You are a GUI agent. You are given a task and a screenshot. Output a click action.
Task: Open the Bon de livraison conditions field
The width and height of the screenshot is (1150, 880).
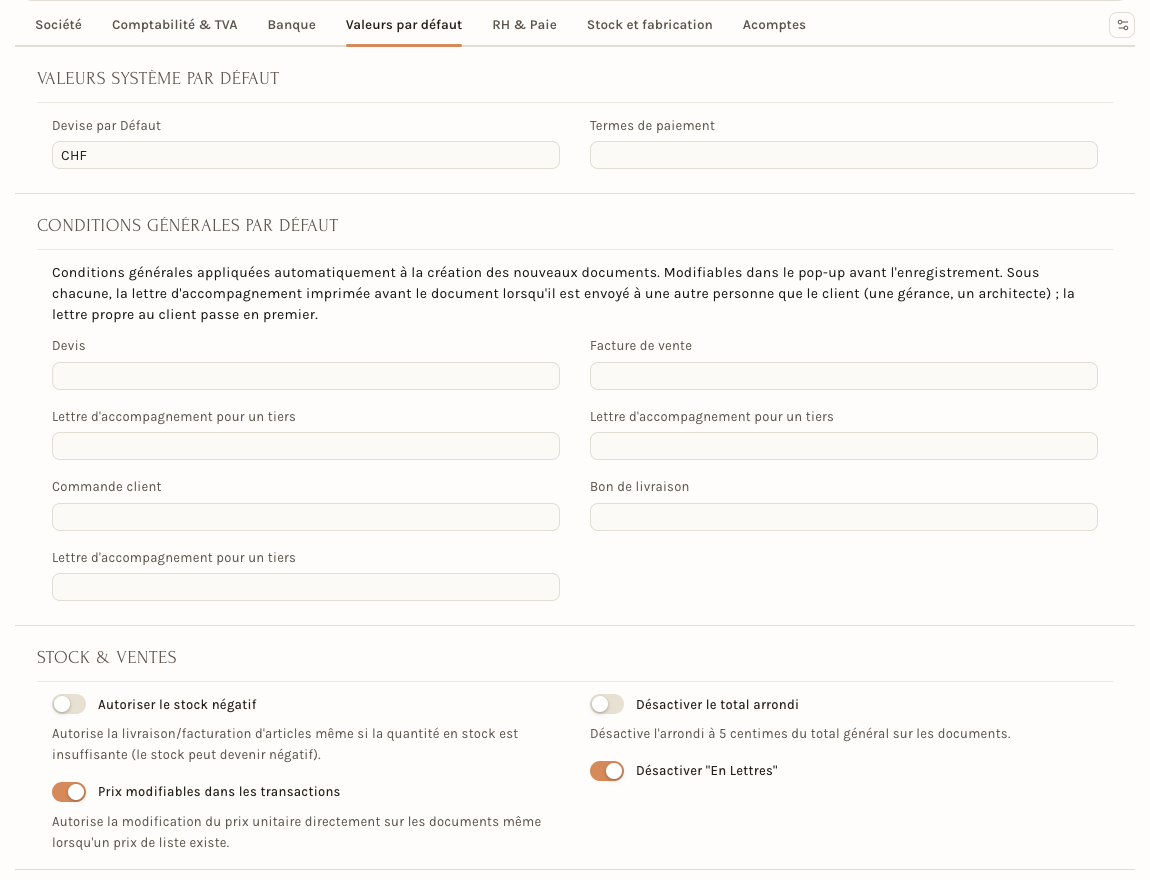pos(843,517)
